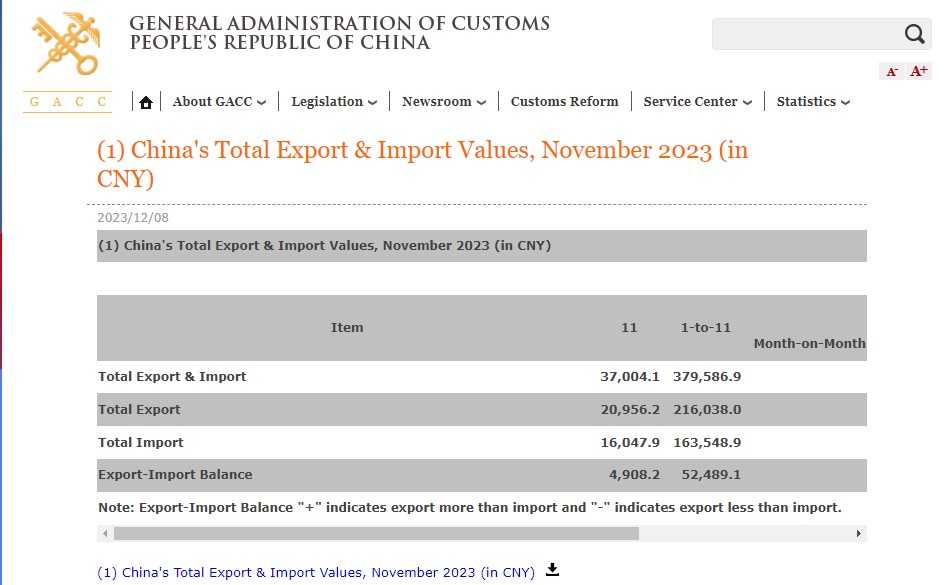Click the GACC customs emblem logo

(67, 44)
